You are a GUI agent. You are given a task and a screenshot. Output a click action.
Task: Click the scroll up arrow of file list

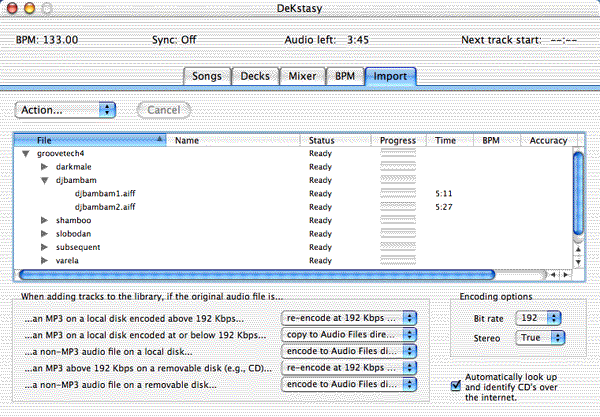click(579, 249)
